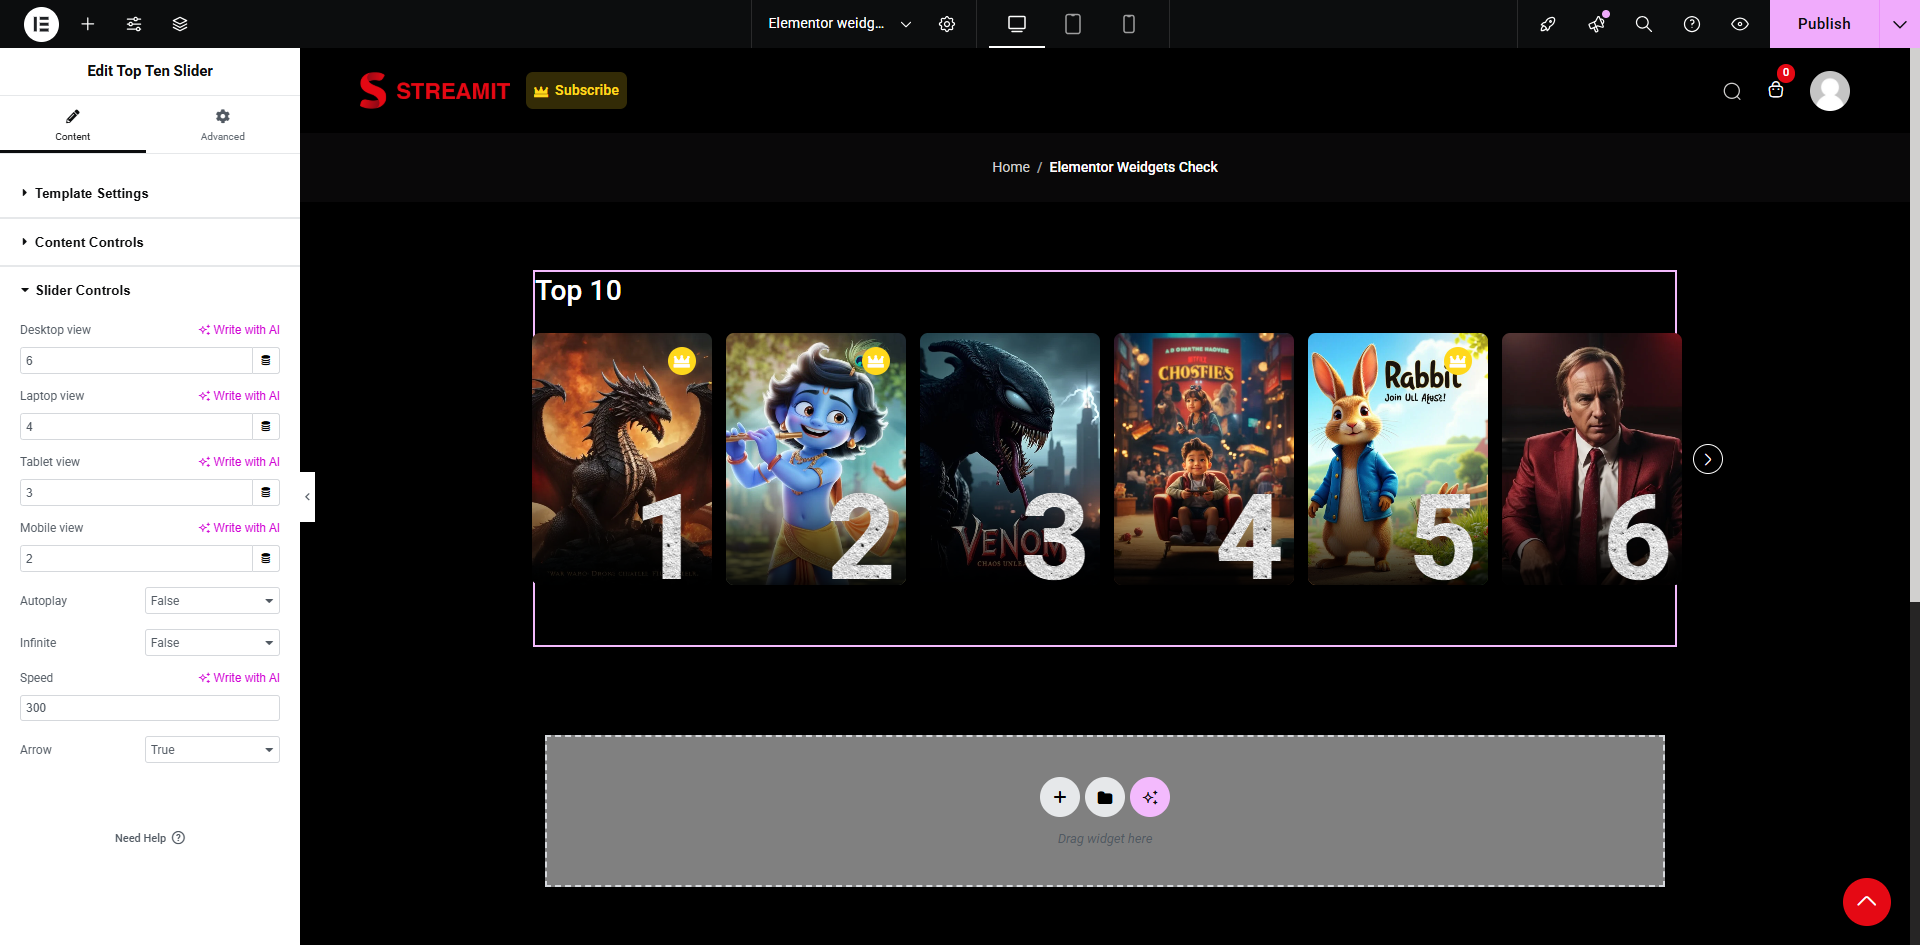Image resolution: width=1920 pixels, height=945 pixels.
Task: Click the red scroll-to-top button
Action: tap(1867, 902)
